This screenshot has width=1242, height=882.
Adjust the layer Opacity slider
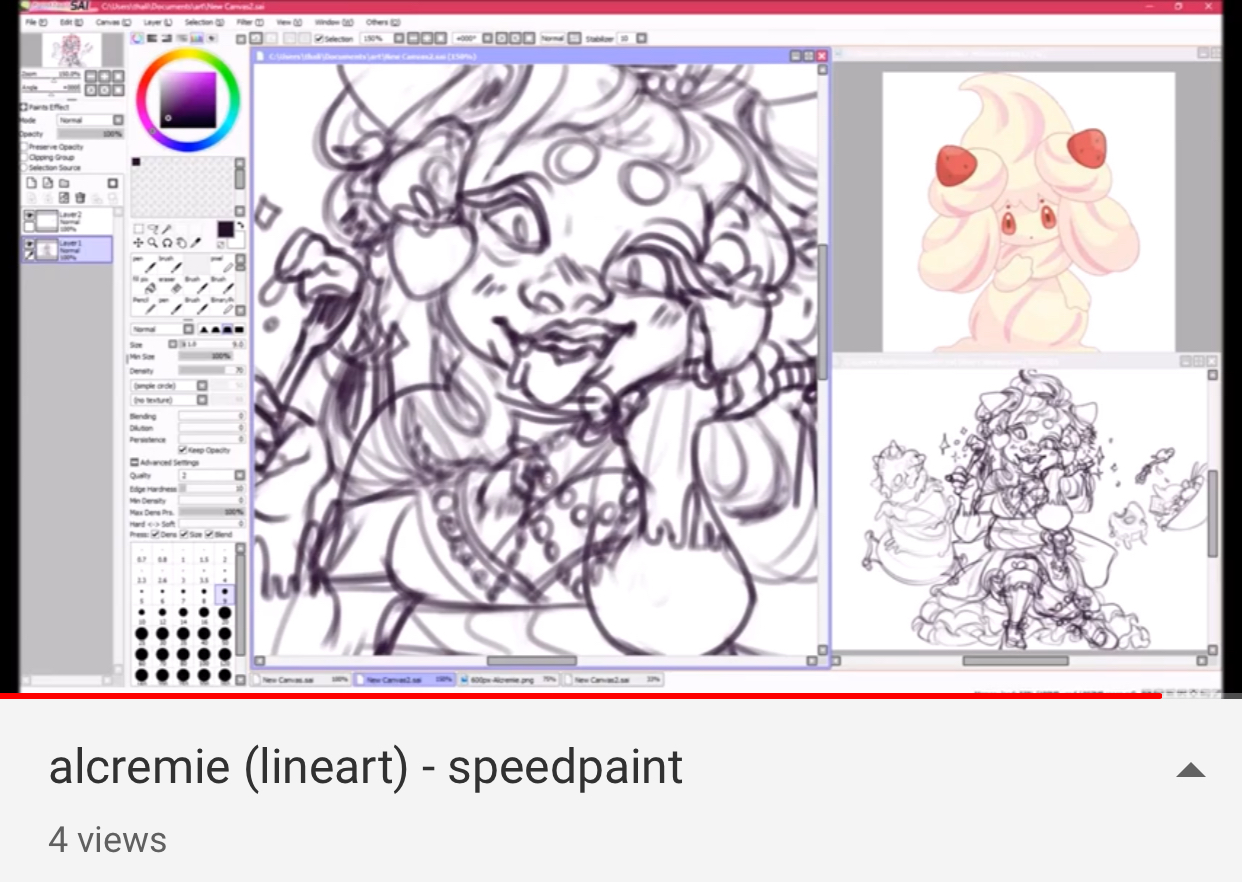pyautogui.click(x=90, y=134)
